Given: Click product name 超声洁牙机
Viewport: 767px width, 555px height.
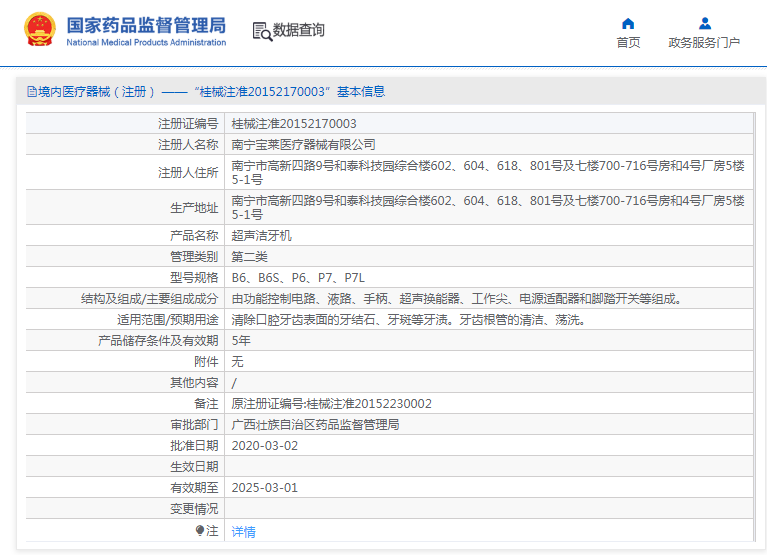Looking at the screenshot, I should pyautogui.click(x=261, y=236).
